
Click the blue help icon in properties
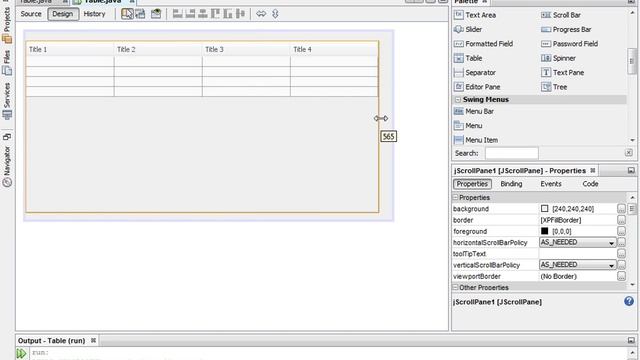click(629, 301)
